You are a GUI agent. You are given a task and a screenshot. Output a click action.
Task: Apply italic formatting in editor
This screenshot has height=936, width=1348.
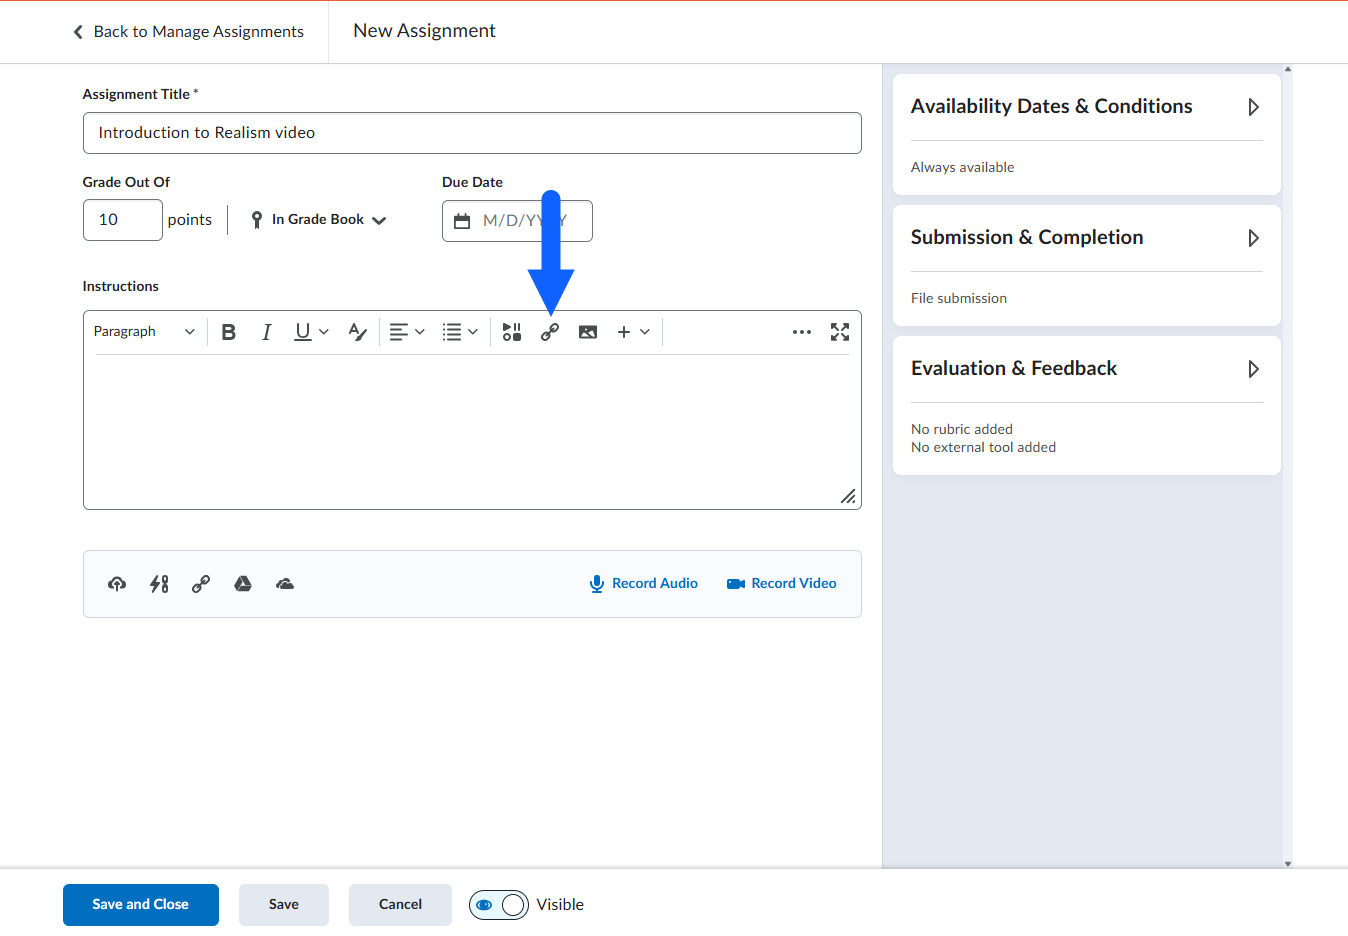click(266, 332)
